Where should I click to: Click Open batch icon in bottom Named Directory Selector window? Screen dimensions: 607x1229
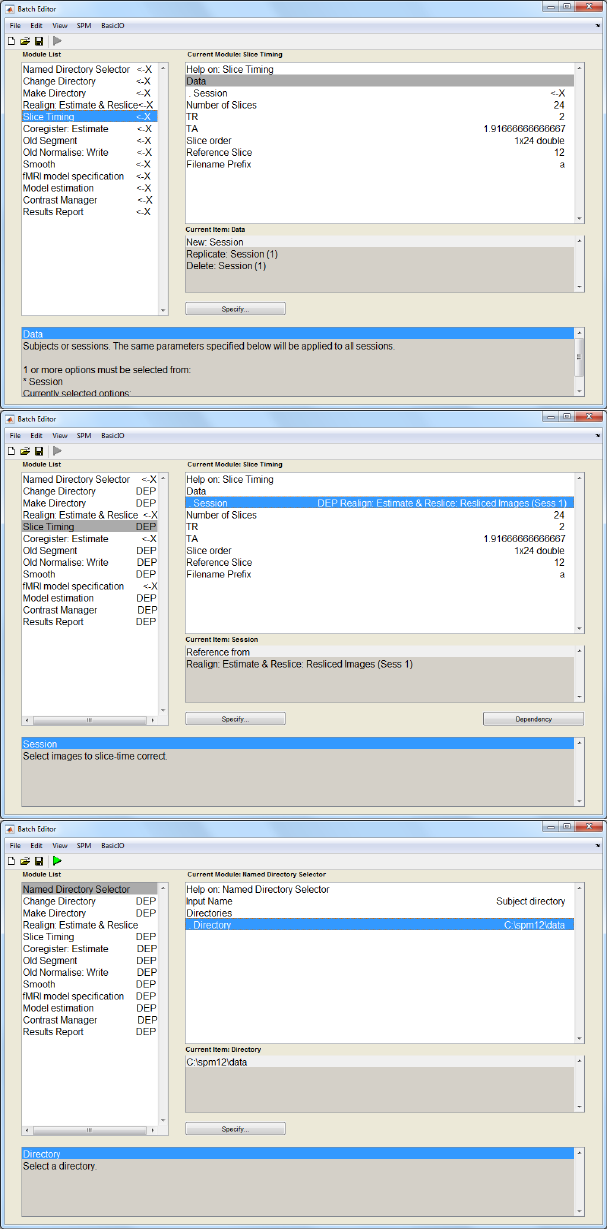pyautogui.click(x=25, y=861)
